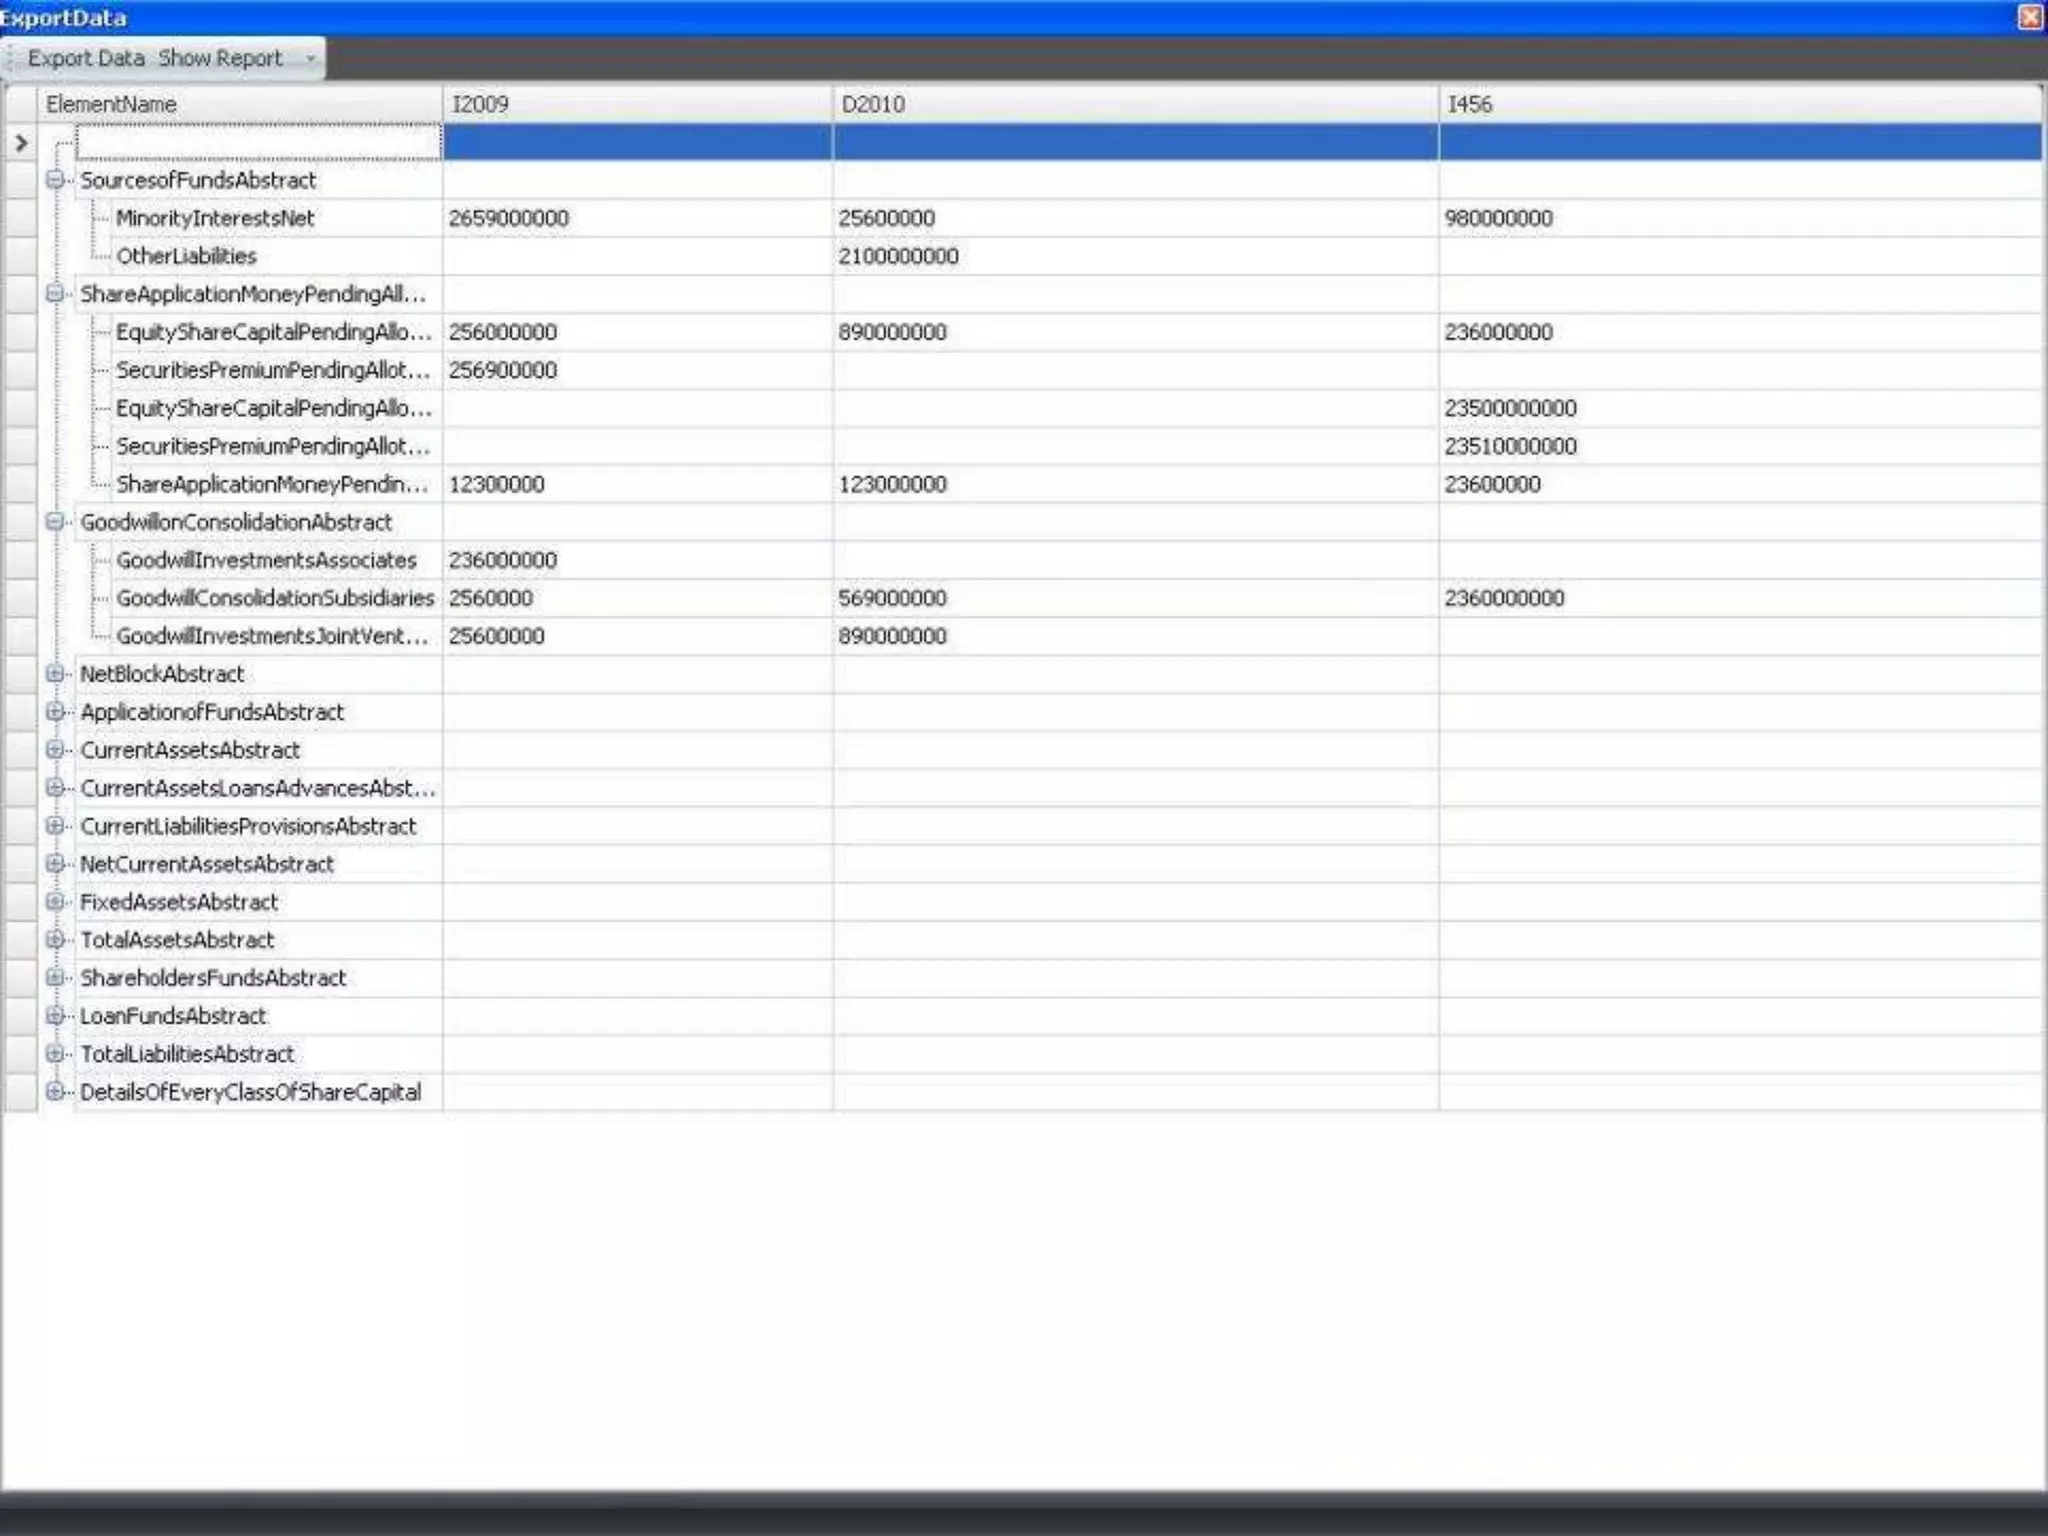
Task: Expand NetBlockAbstract tree node
Action: coord(55,674)
